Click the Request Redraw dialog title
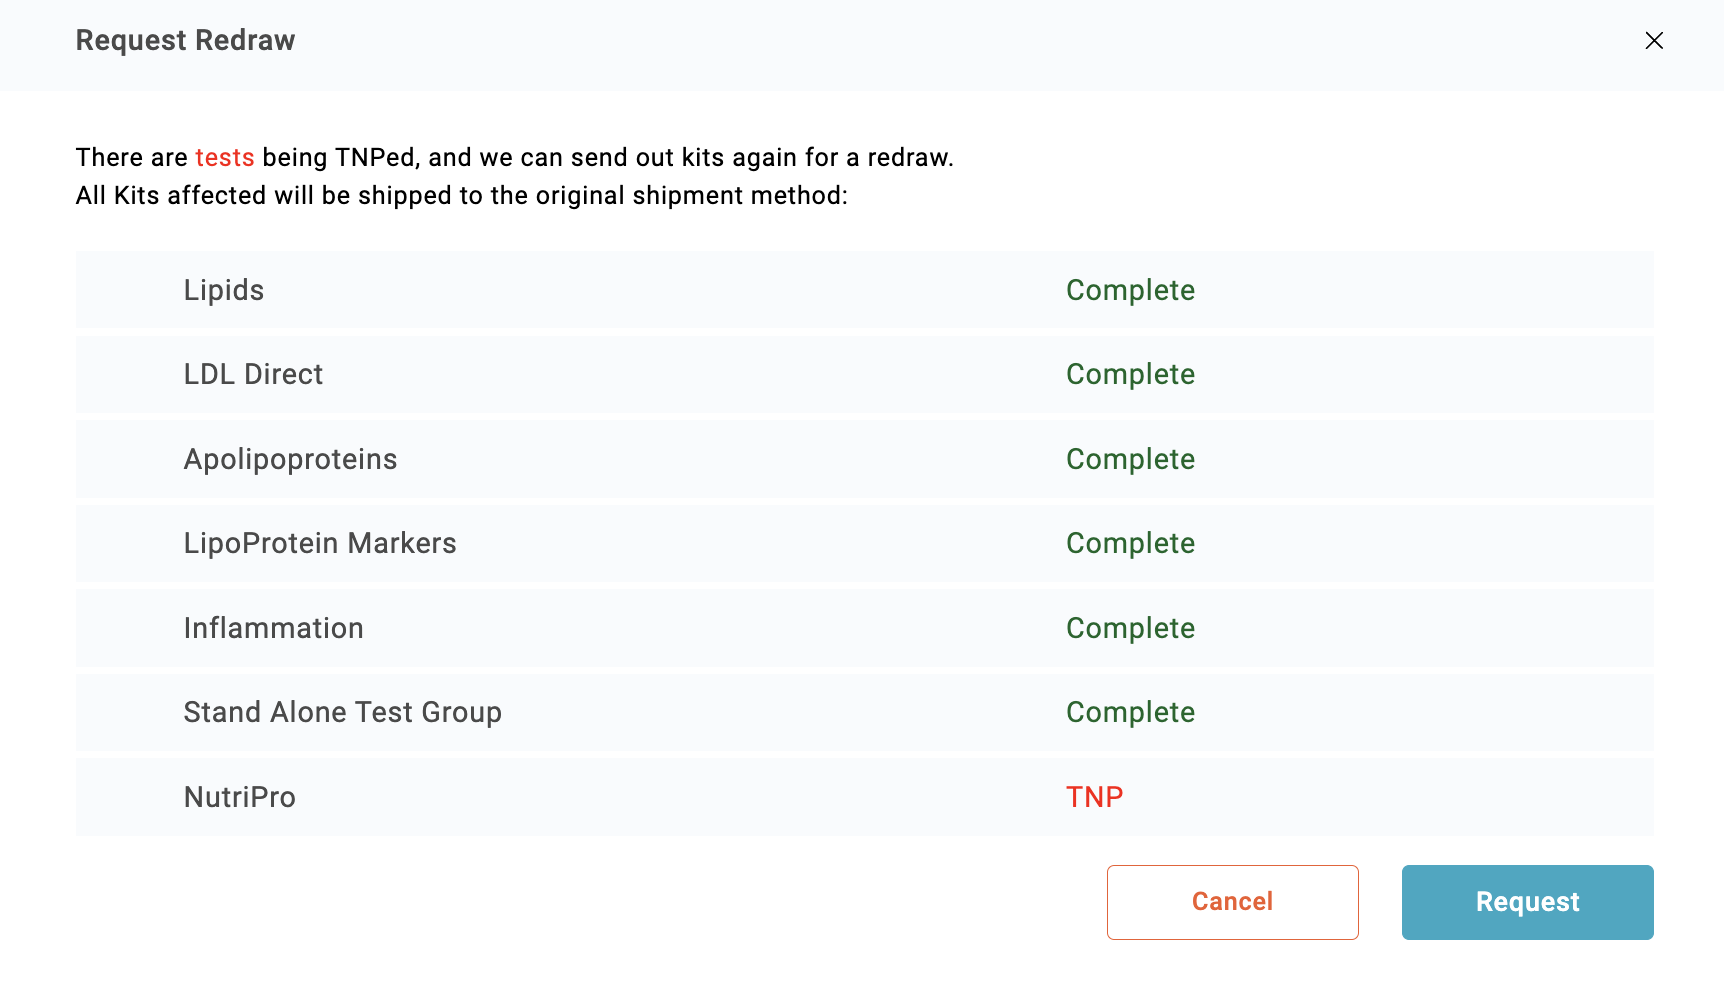 (x=185, y=40)
